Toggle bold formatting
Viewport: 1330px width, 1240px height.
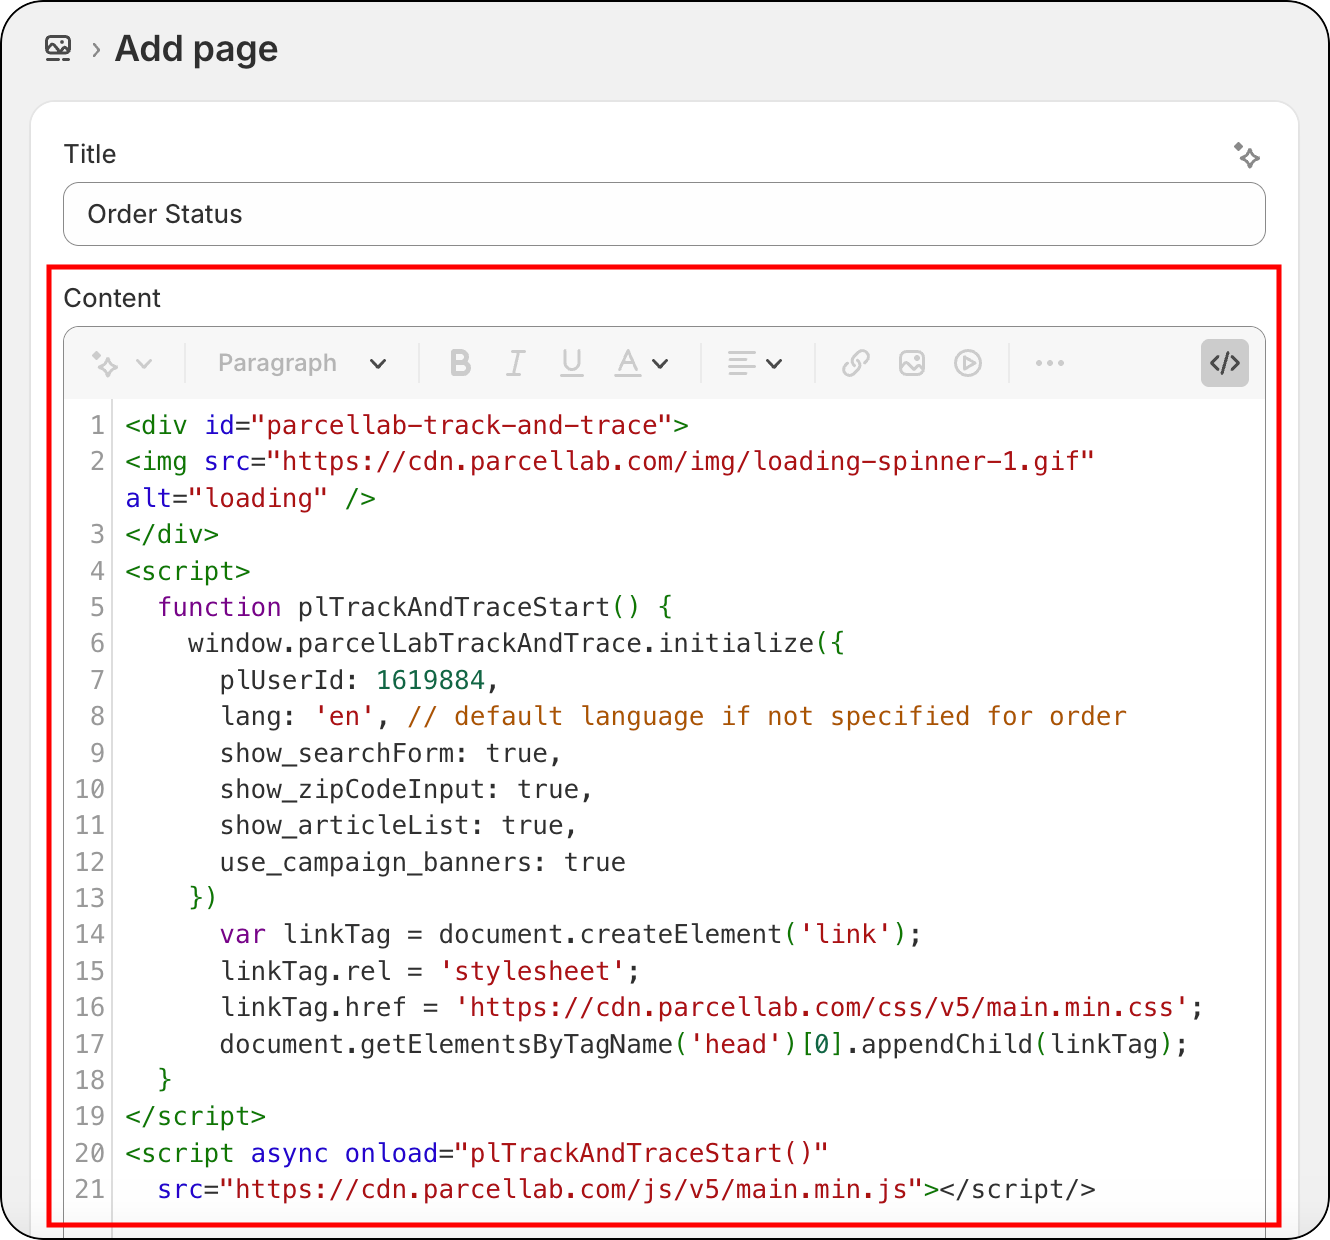tap(459, 363)
